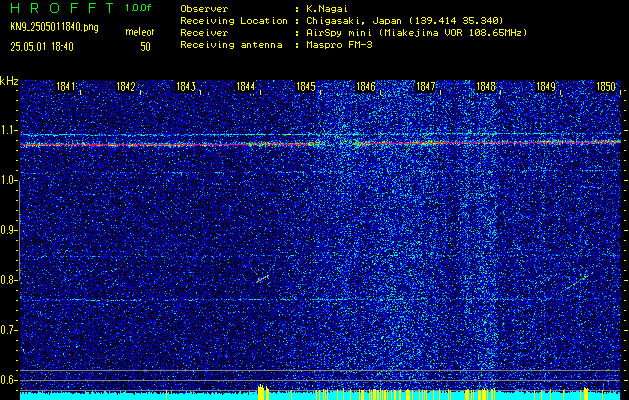Click the 1.1 kHz axis label
629x400 pixels.
(x=8, y=130)
